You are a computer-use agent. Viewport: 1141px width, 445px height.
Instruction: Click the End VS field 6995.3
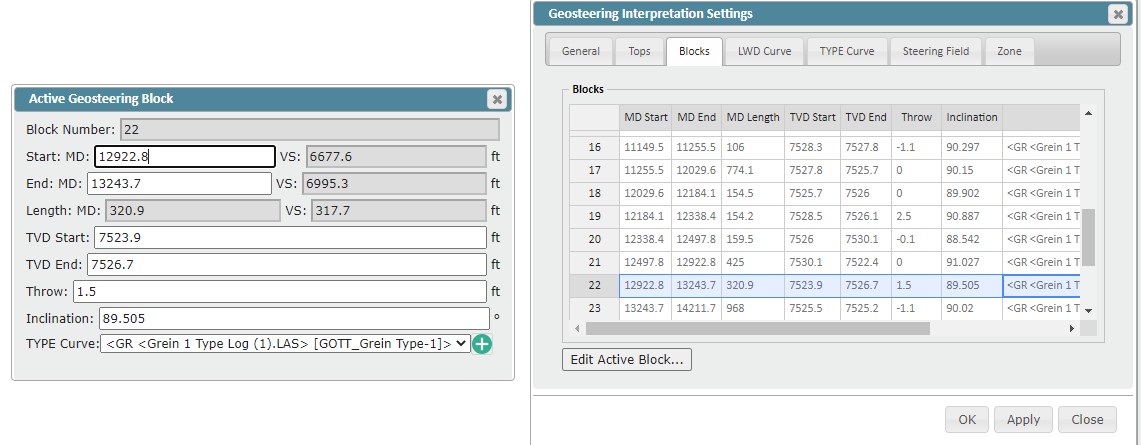point(394,183)
